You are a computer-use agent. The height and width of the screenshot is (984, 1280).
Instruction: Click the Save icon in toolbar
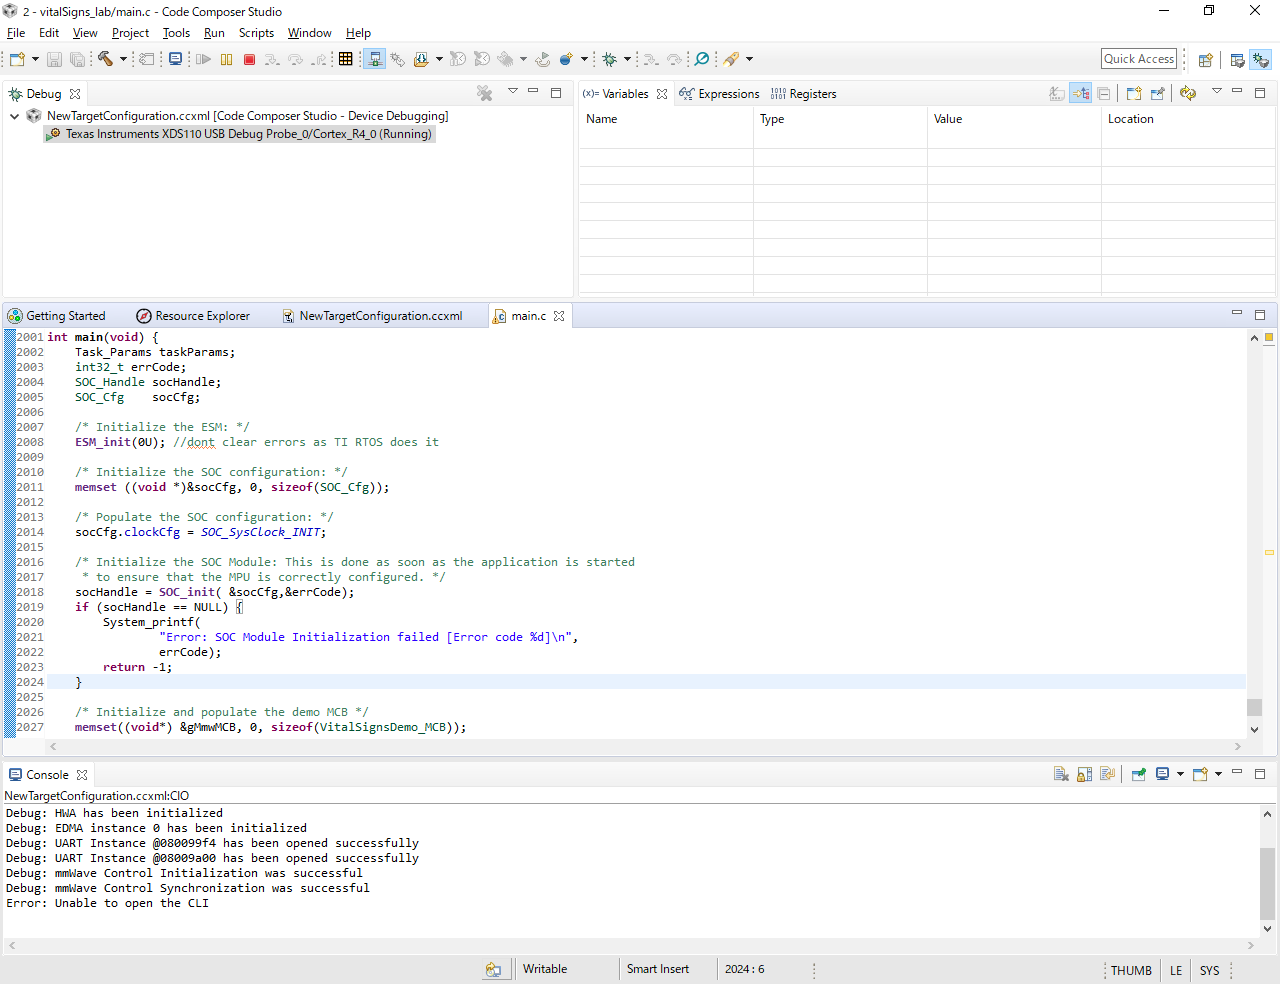click(x=54, y=59)
